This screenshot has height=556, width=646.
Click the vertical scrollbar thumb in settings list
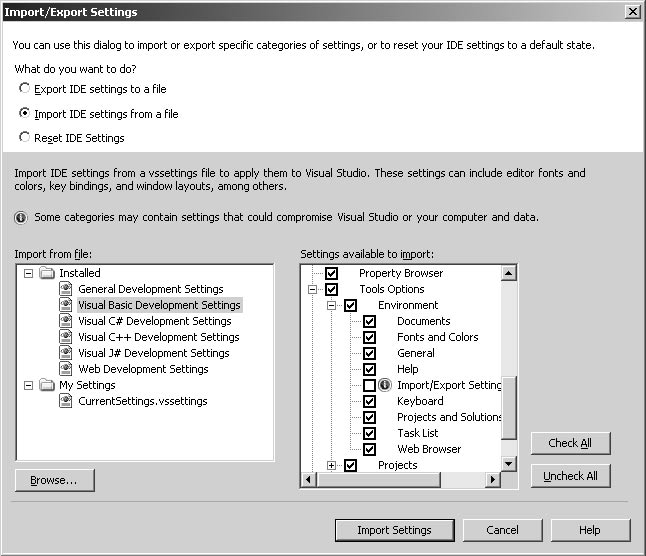coord(509,408)
